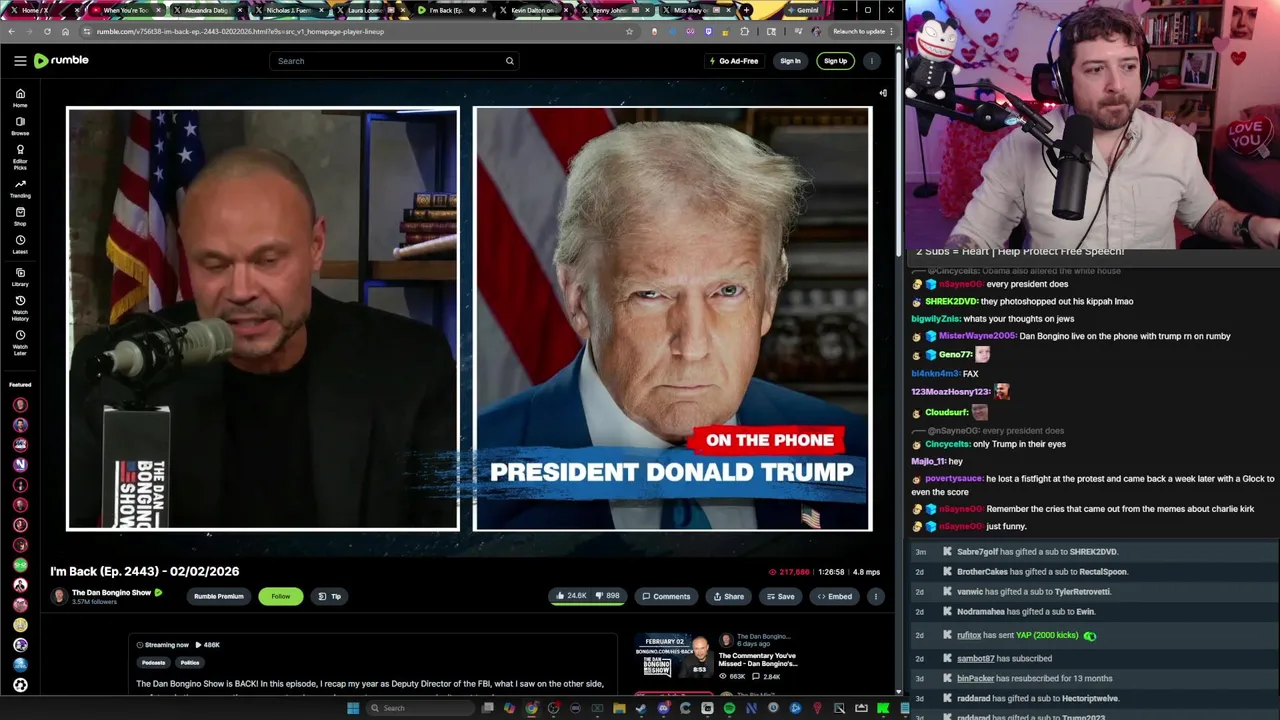Viewport: 1280px width, 720px height.
Task: Open Trending in the sidebar
Action: 20,189
